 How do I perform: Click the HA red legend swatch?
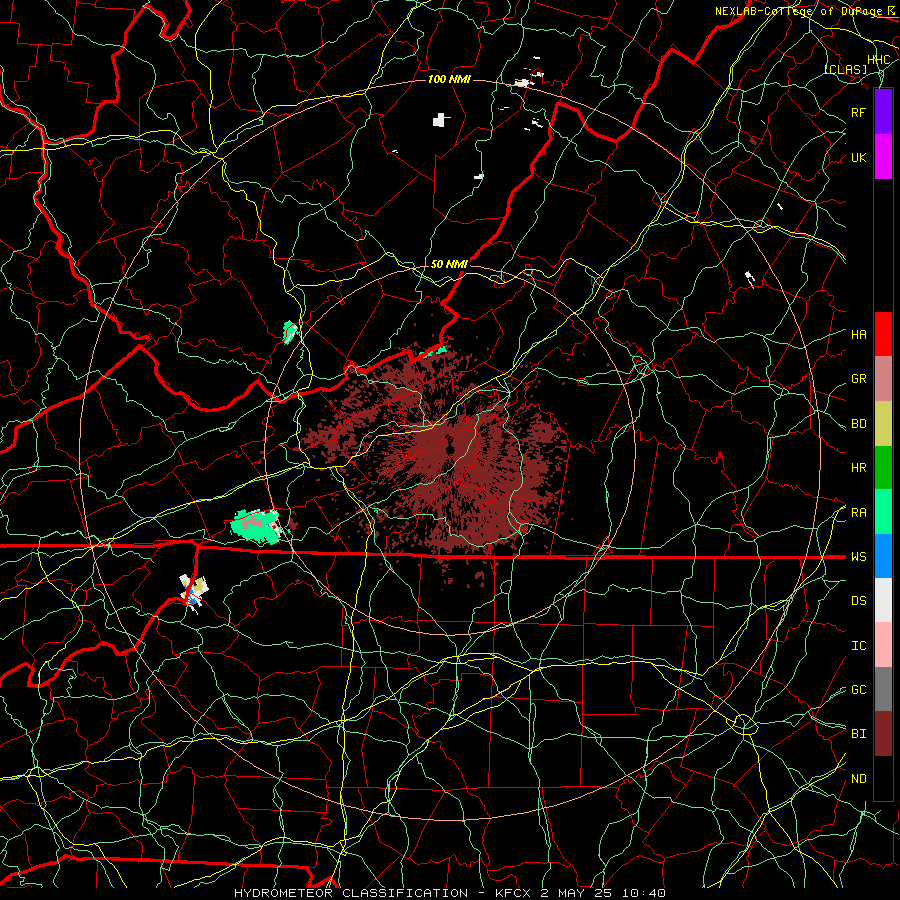click(883, 334)
